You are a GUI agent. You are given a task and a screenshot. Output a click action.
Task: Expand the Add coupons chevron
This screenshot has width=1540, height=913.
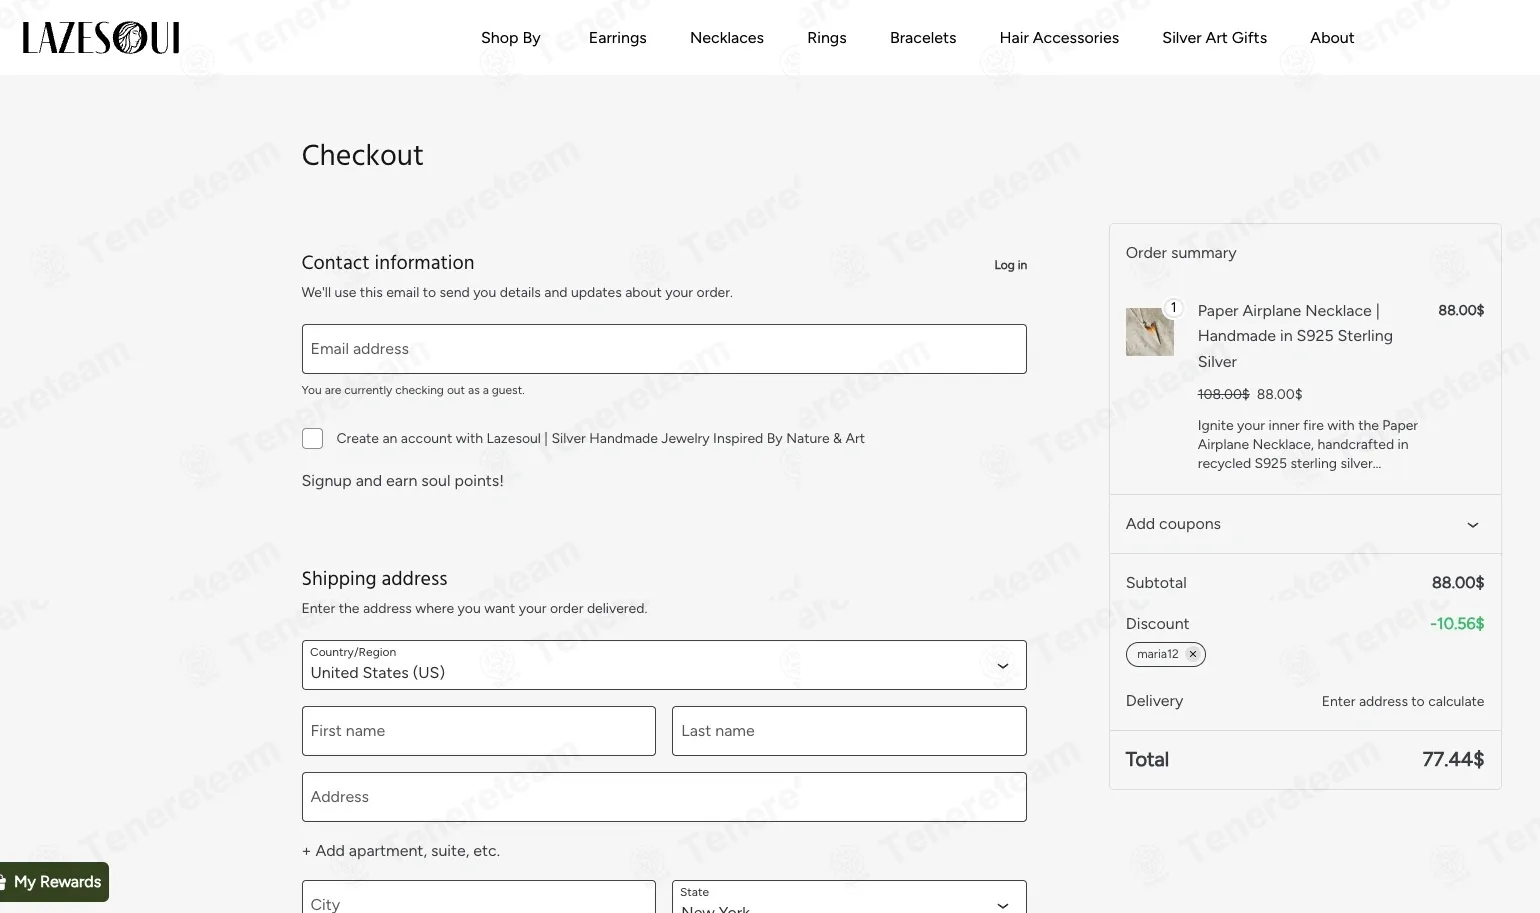(1472, 525)
